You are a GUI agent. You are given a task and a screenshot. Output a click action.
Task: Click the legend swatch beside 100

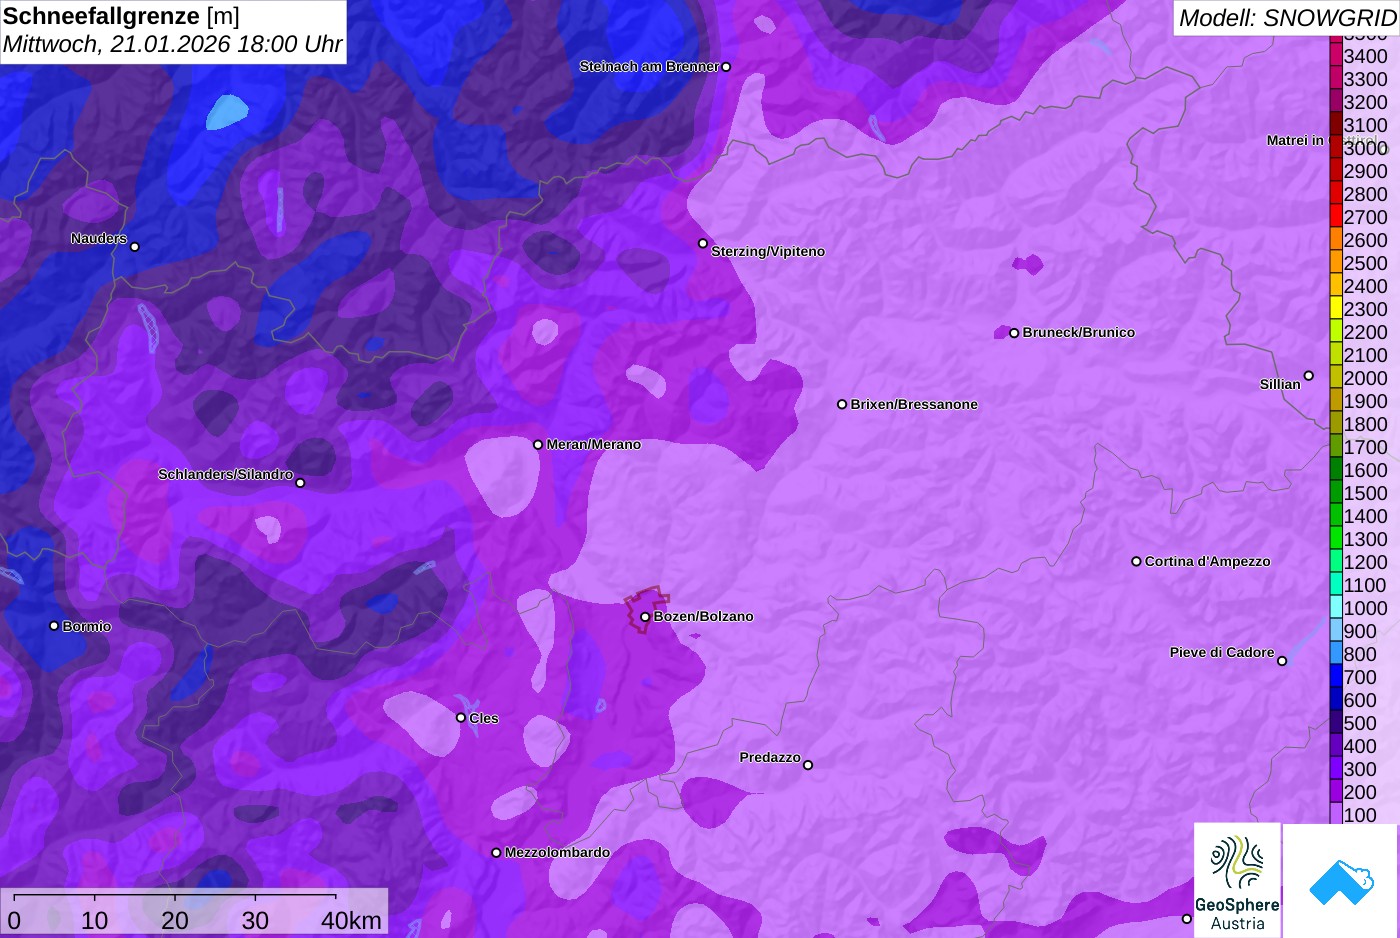pyautogui.click(x=1335, y=814)
